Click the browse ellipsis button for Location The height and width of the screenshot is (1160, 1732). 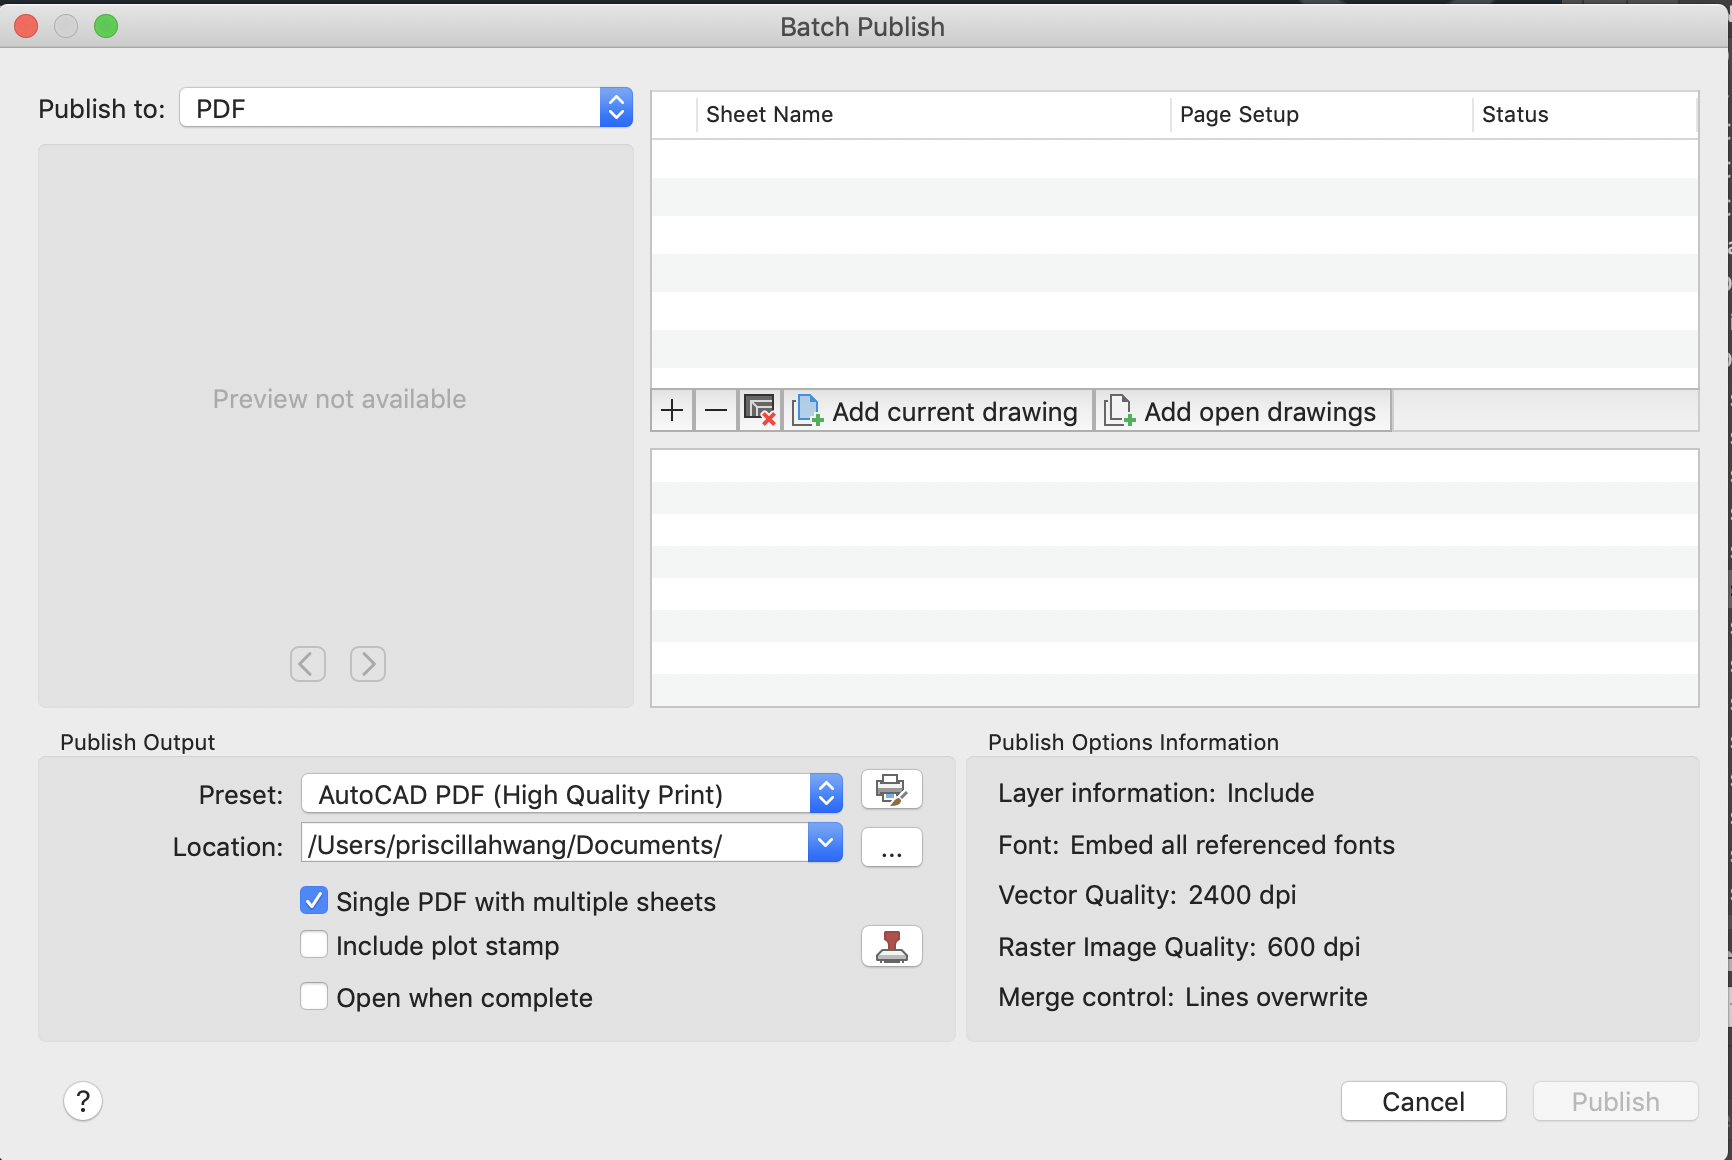(891, 847)
